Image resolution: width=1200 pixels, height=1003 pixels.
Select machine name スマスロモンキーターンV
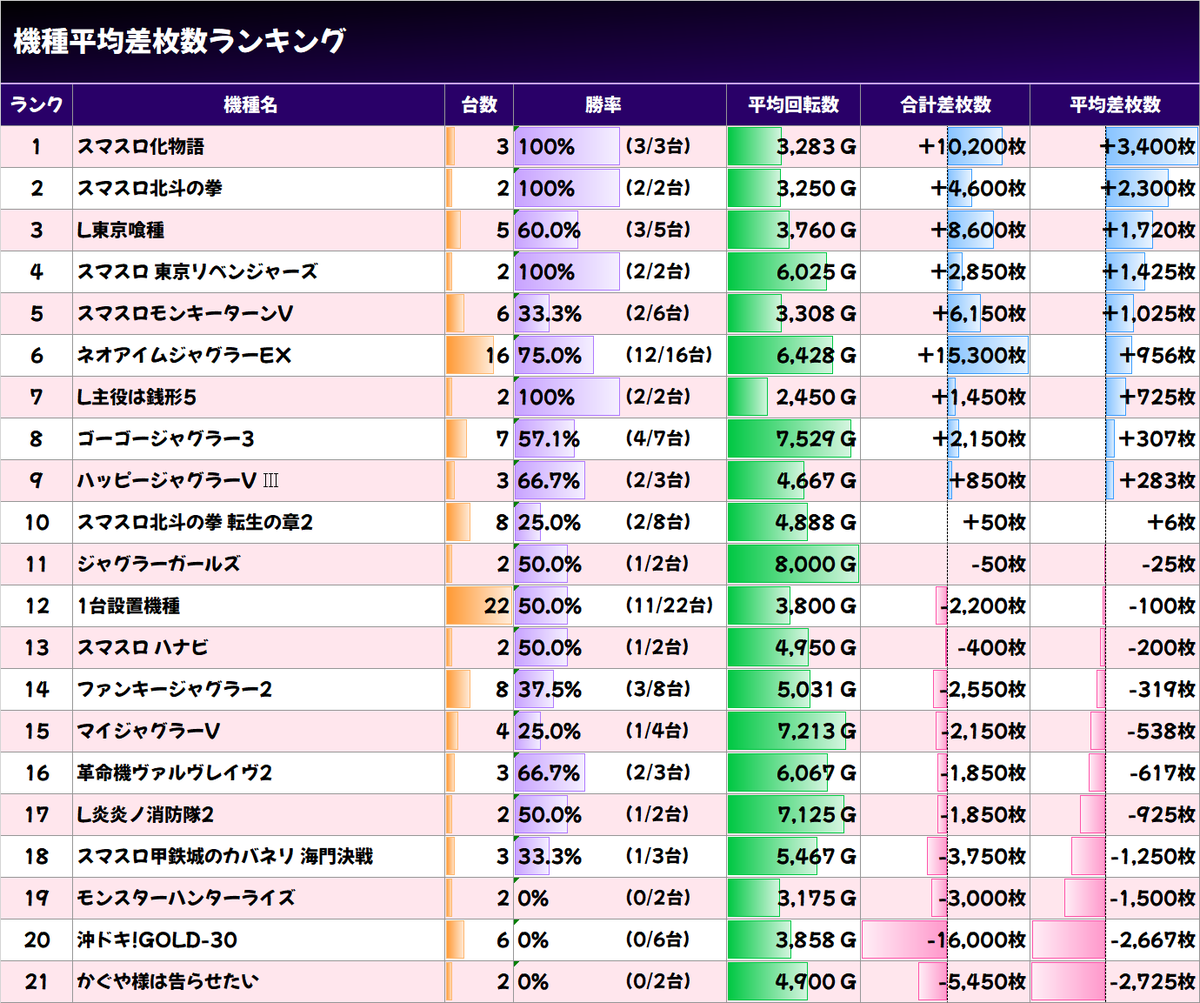tap(185, 314)
